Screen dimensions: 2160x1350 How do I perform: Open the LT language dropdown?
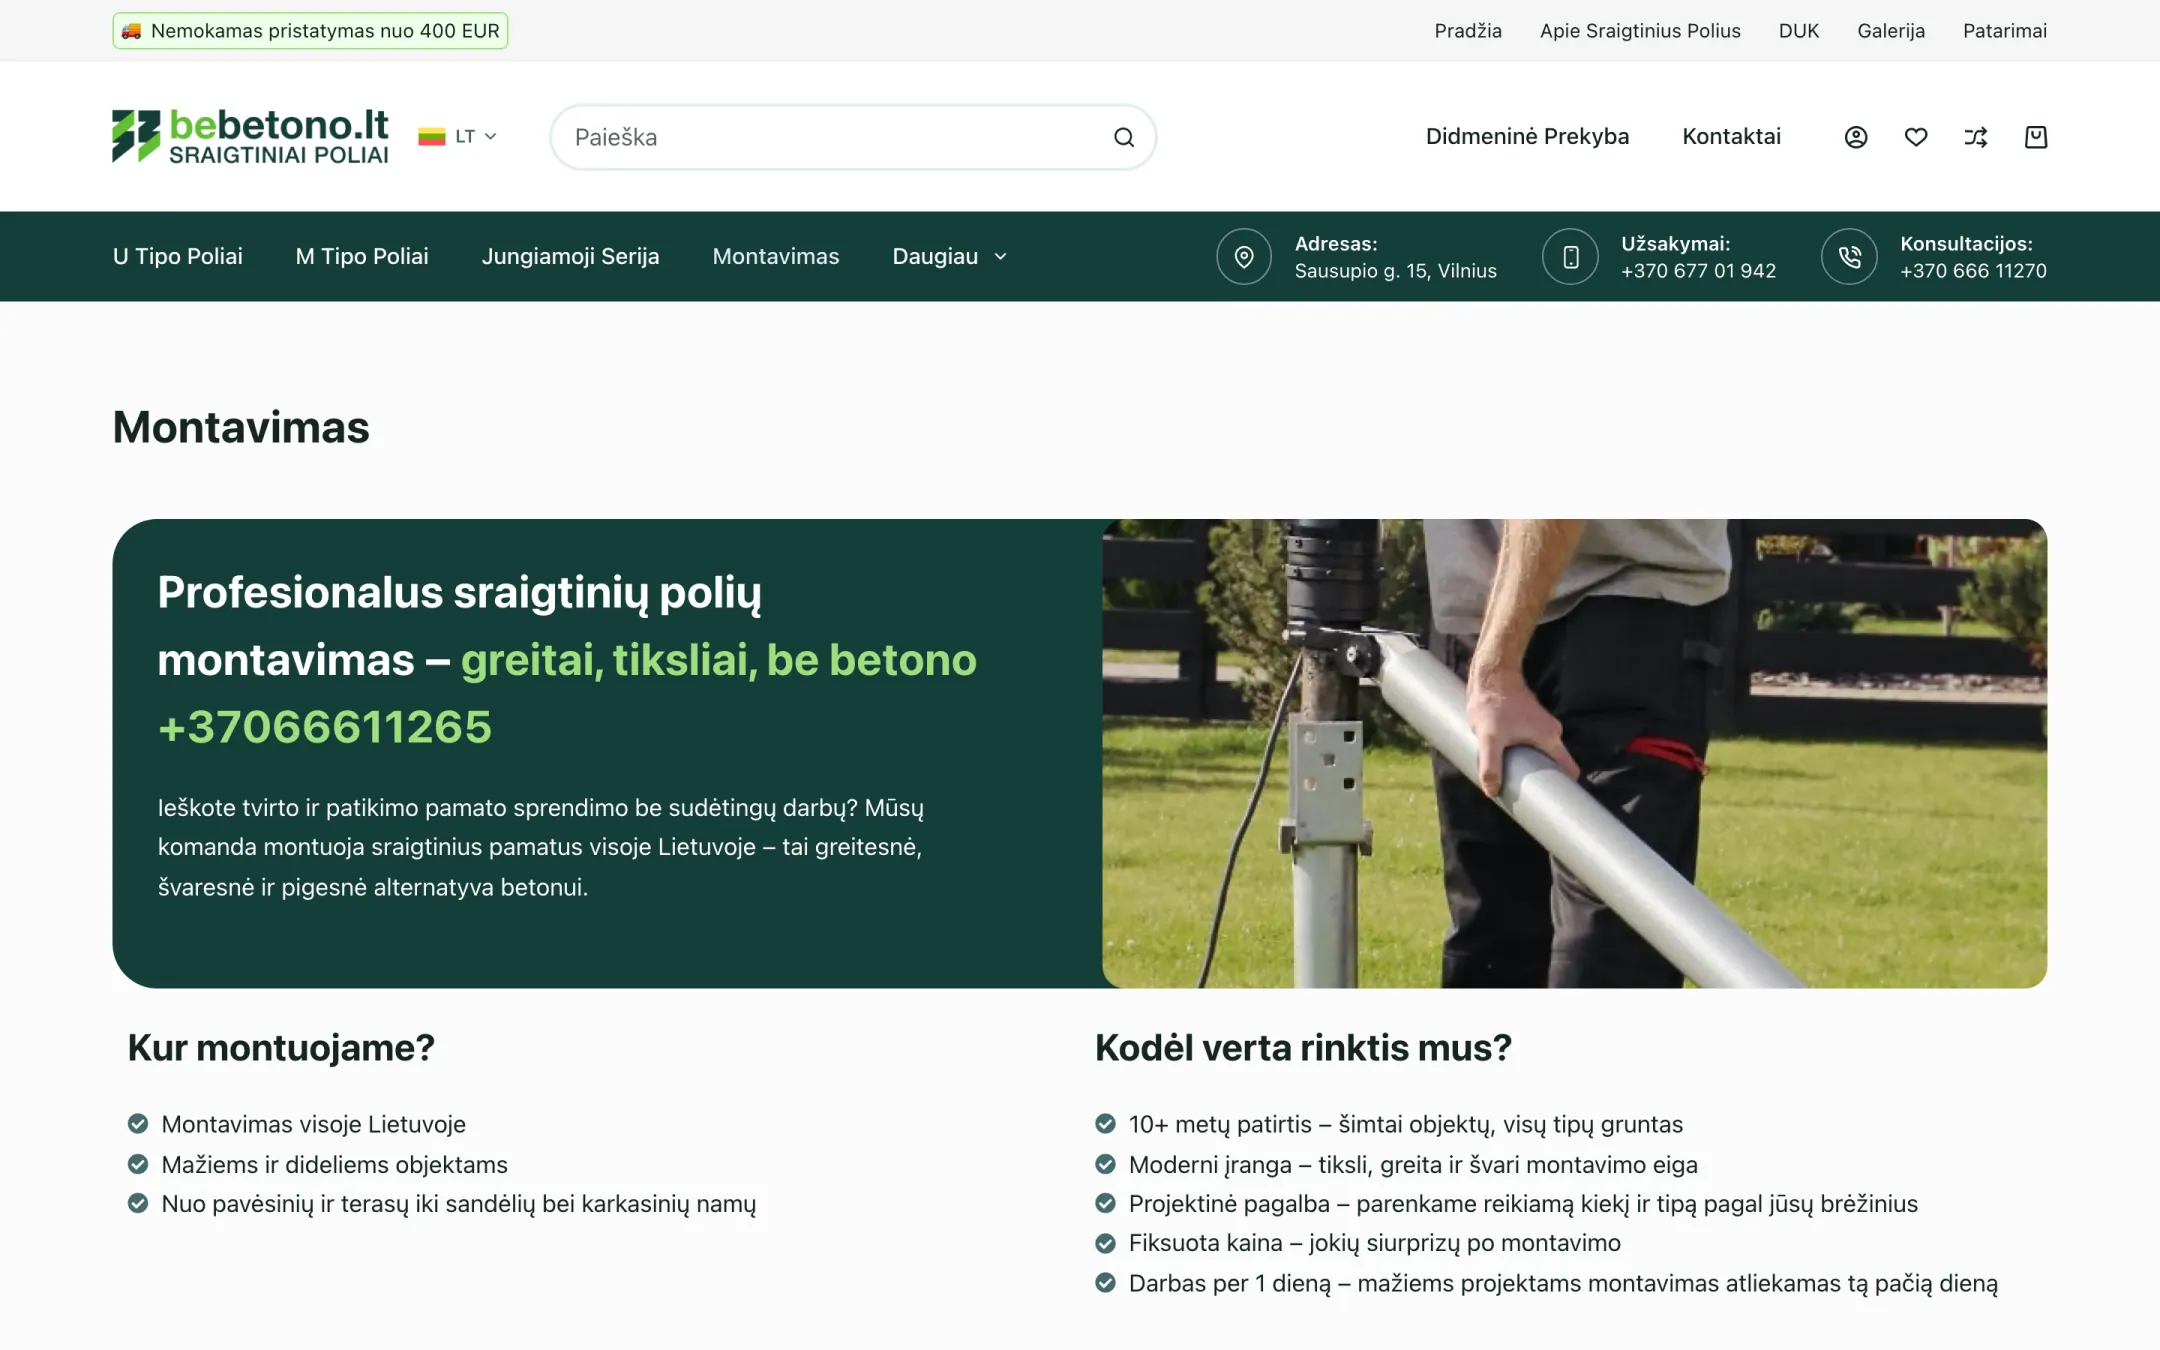tap(459, 137)
